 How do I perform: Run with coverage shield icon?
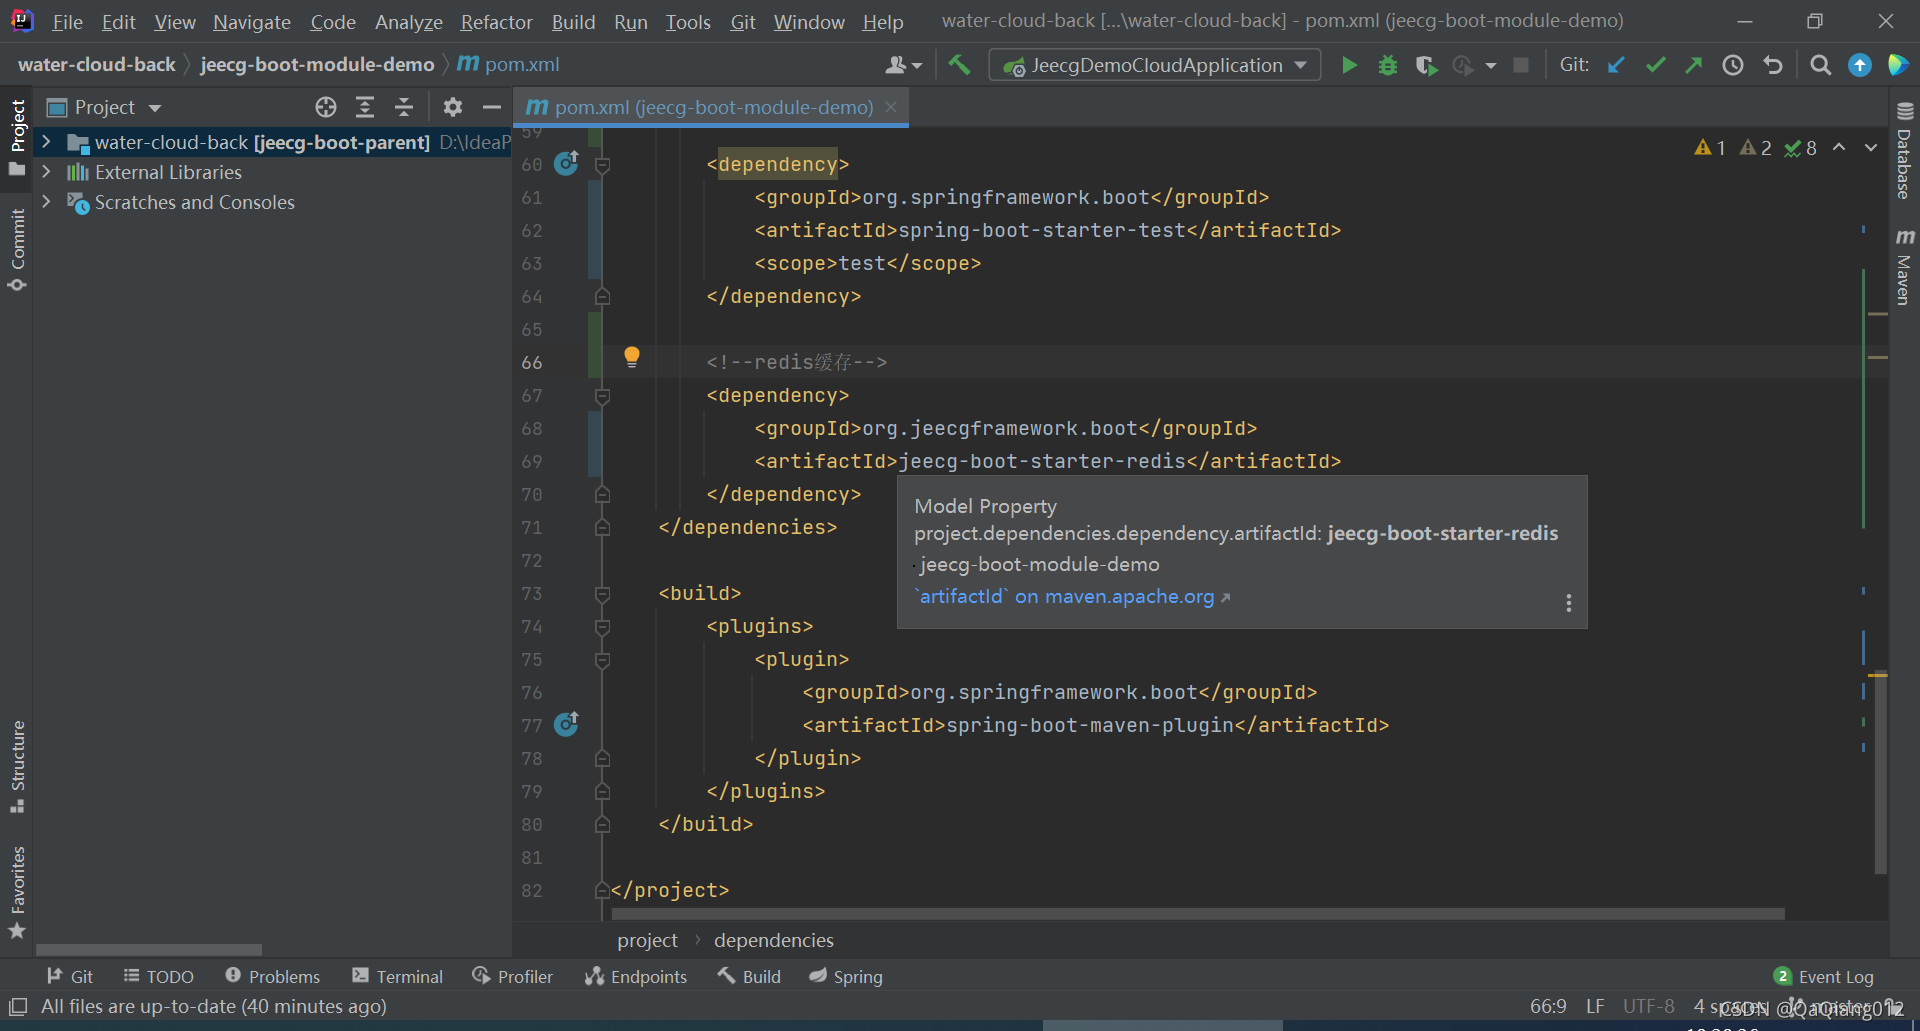click(x=1426, y=65)
